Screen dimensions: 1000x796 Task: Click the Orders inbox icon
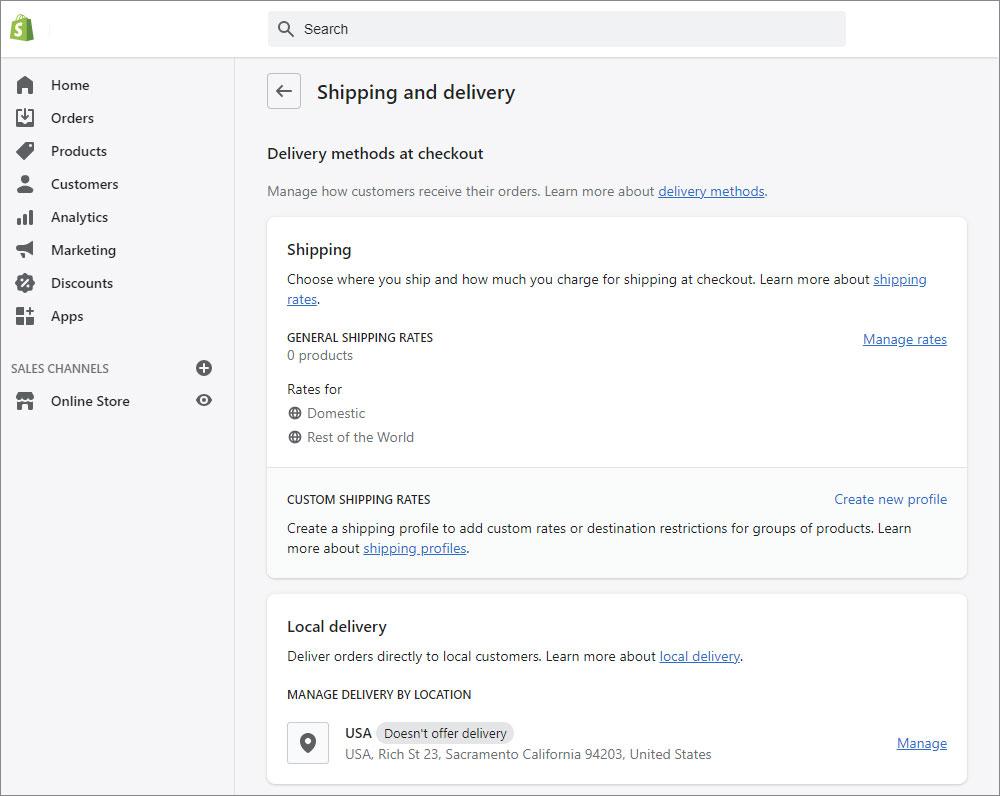point(25,118)
